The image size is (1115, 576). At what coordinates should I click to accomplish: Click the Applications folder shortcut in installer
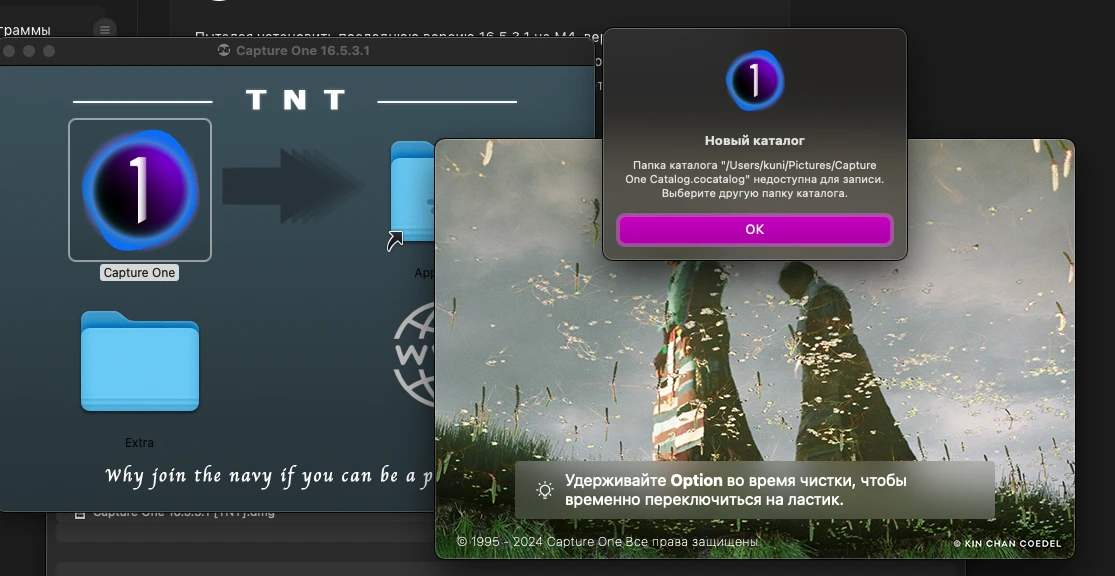pyautogui.click(x=412, y=192)
